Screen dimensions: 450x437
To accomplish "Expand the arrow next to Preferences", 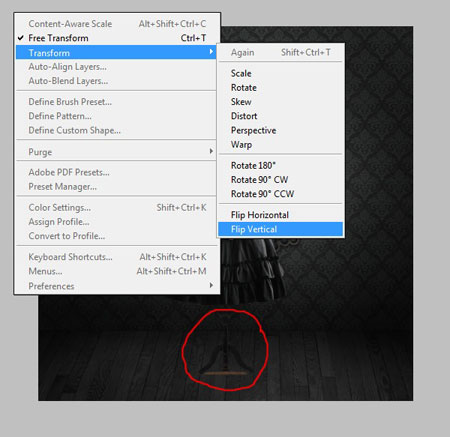I will click(x=211, y=285).
